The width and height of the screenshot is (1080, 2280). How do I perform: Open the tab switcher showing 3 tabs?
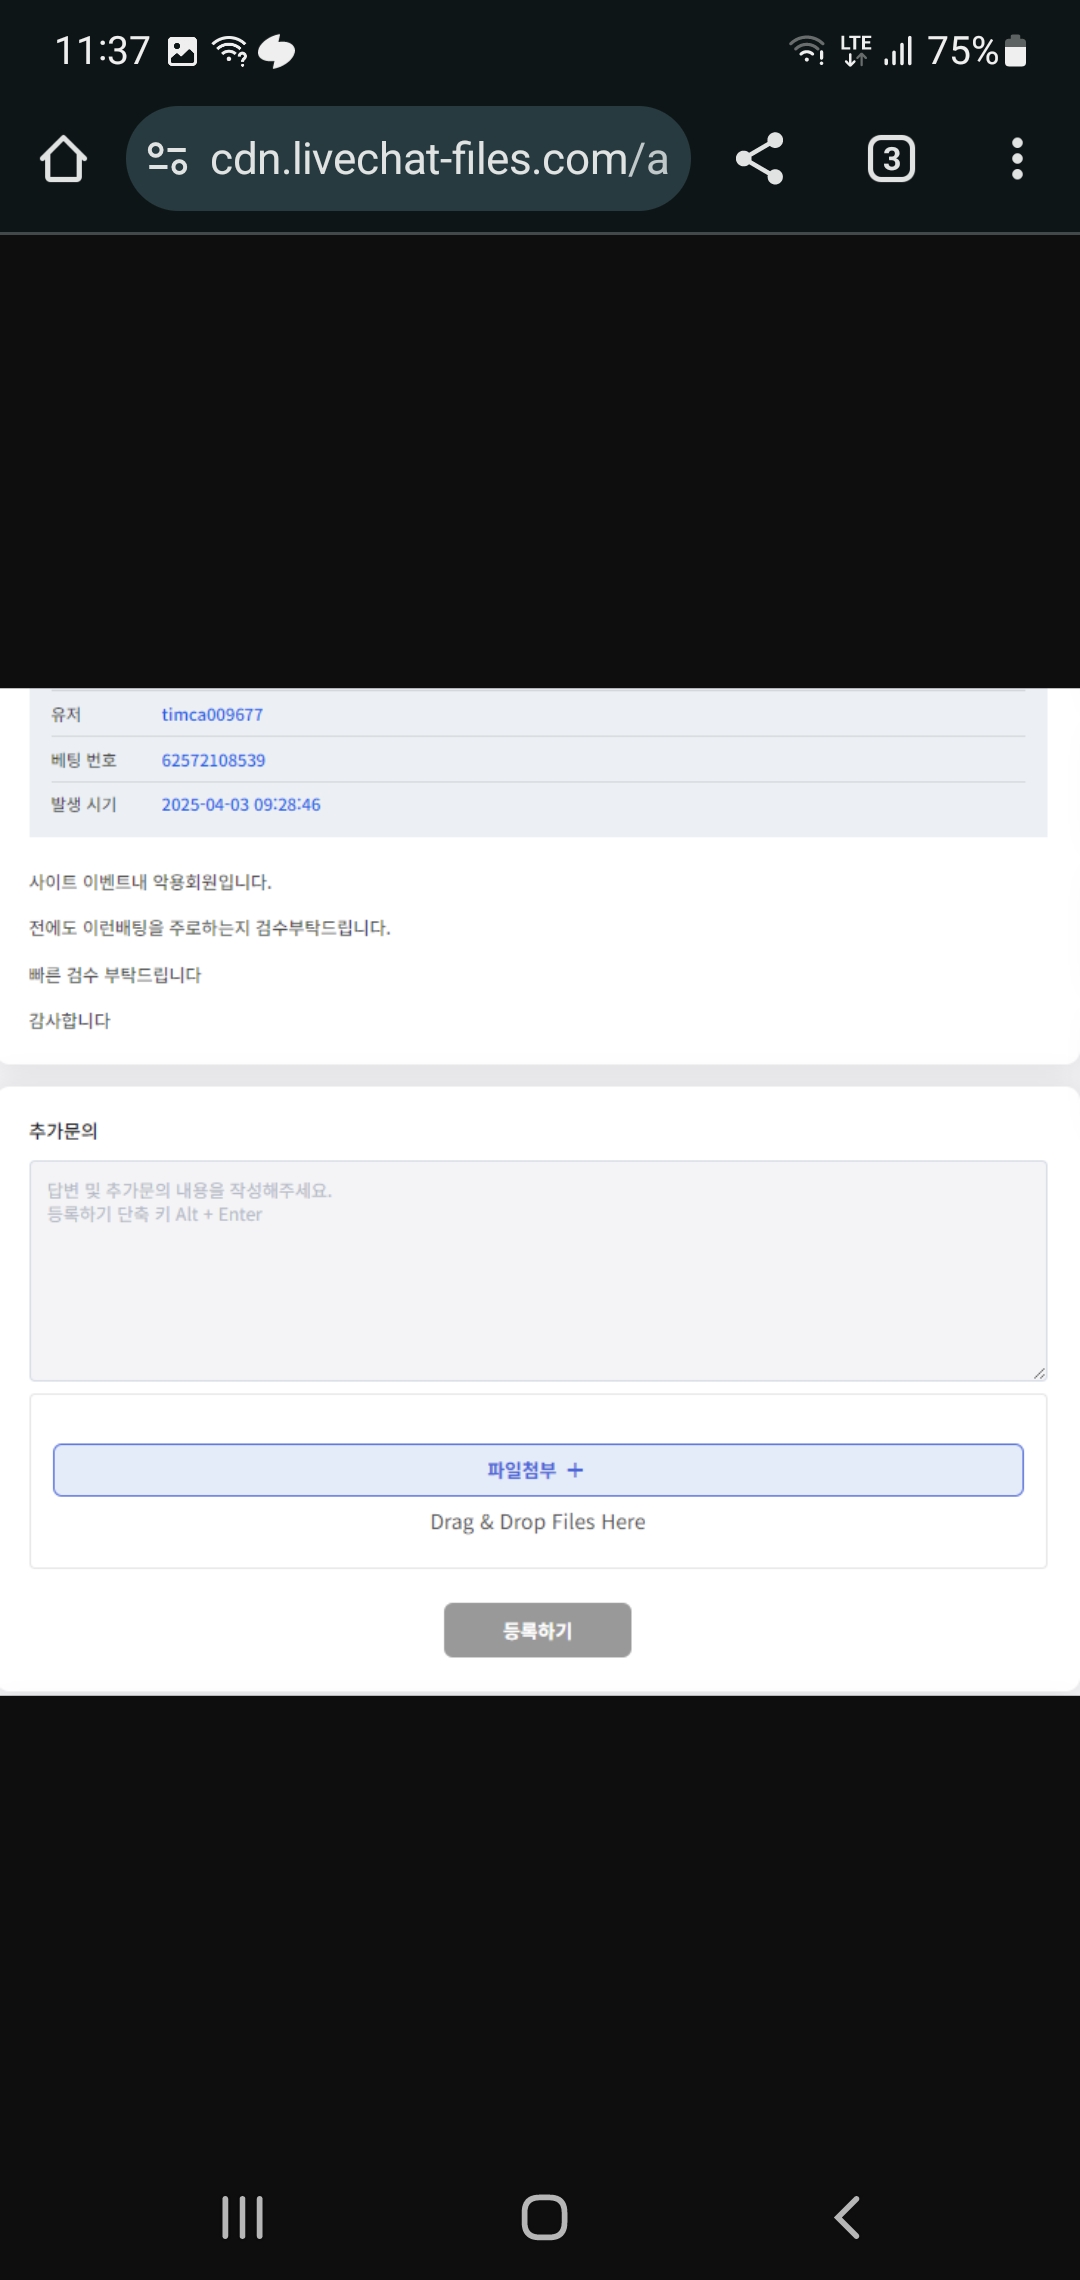point(891,159)
